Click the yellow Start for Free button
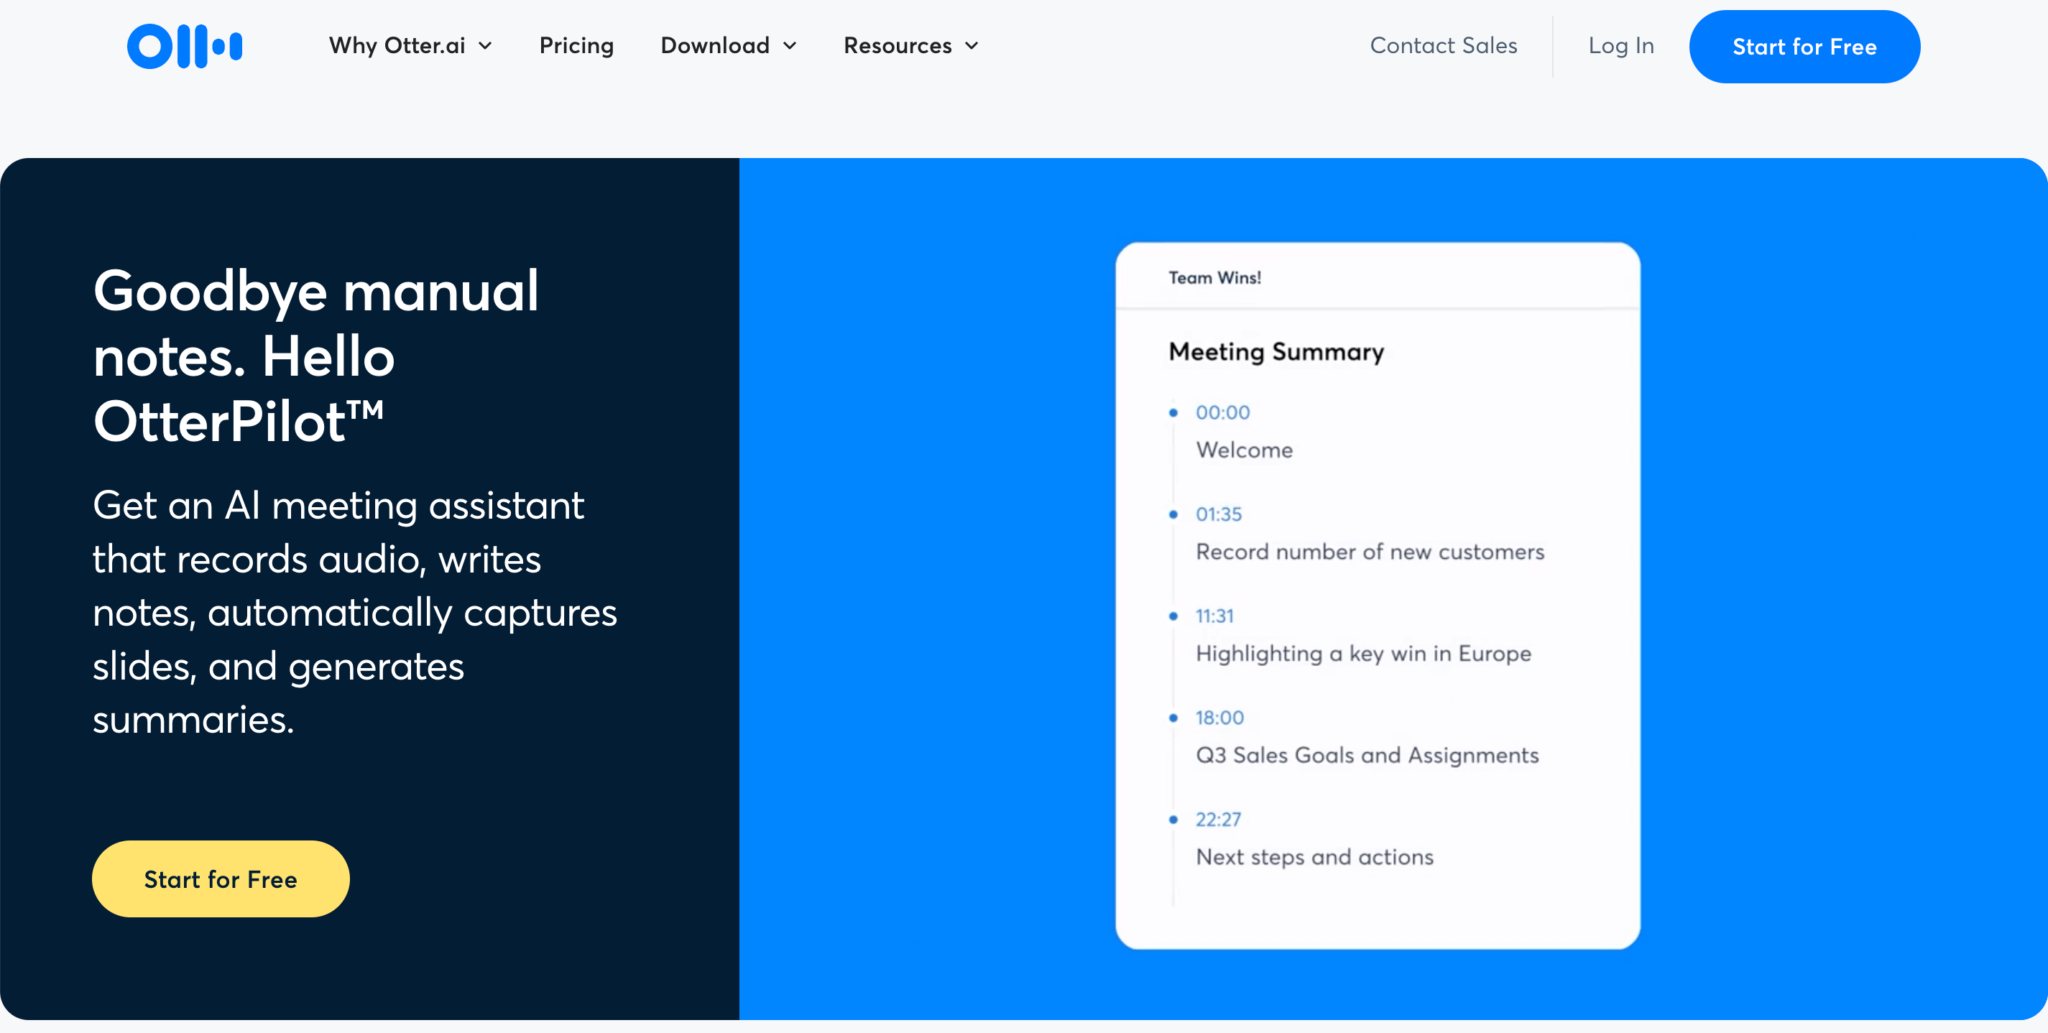The height and width of the screenshot is (1033, 2048). [x=220, y=879]
